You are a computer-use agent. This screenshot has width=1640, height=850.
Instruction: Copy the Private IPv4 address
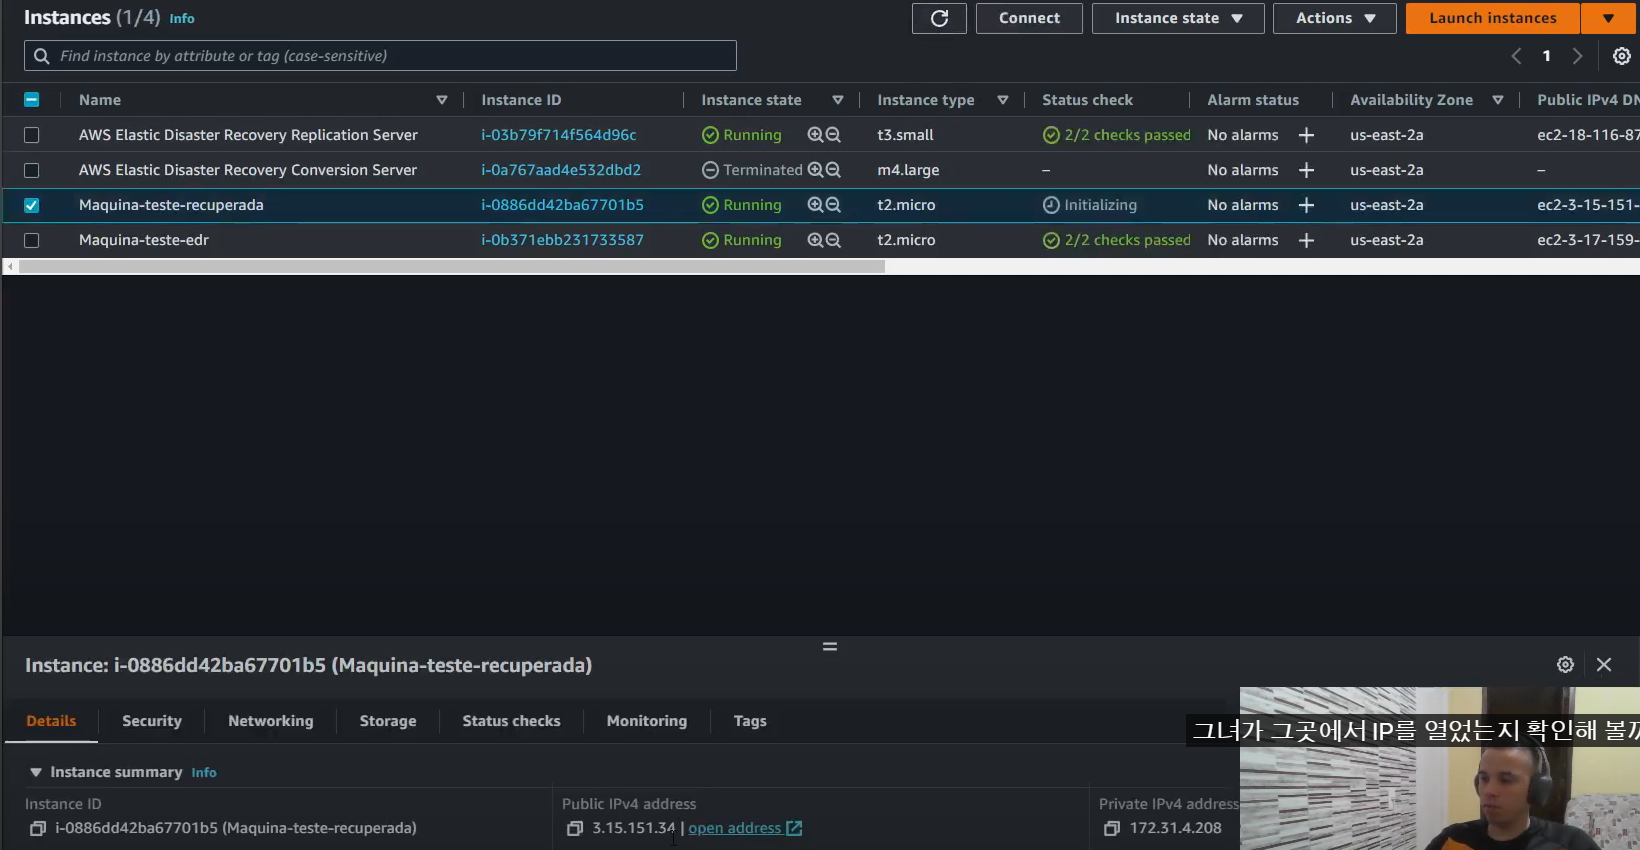coord(1112,828)
